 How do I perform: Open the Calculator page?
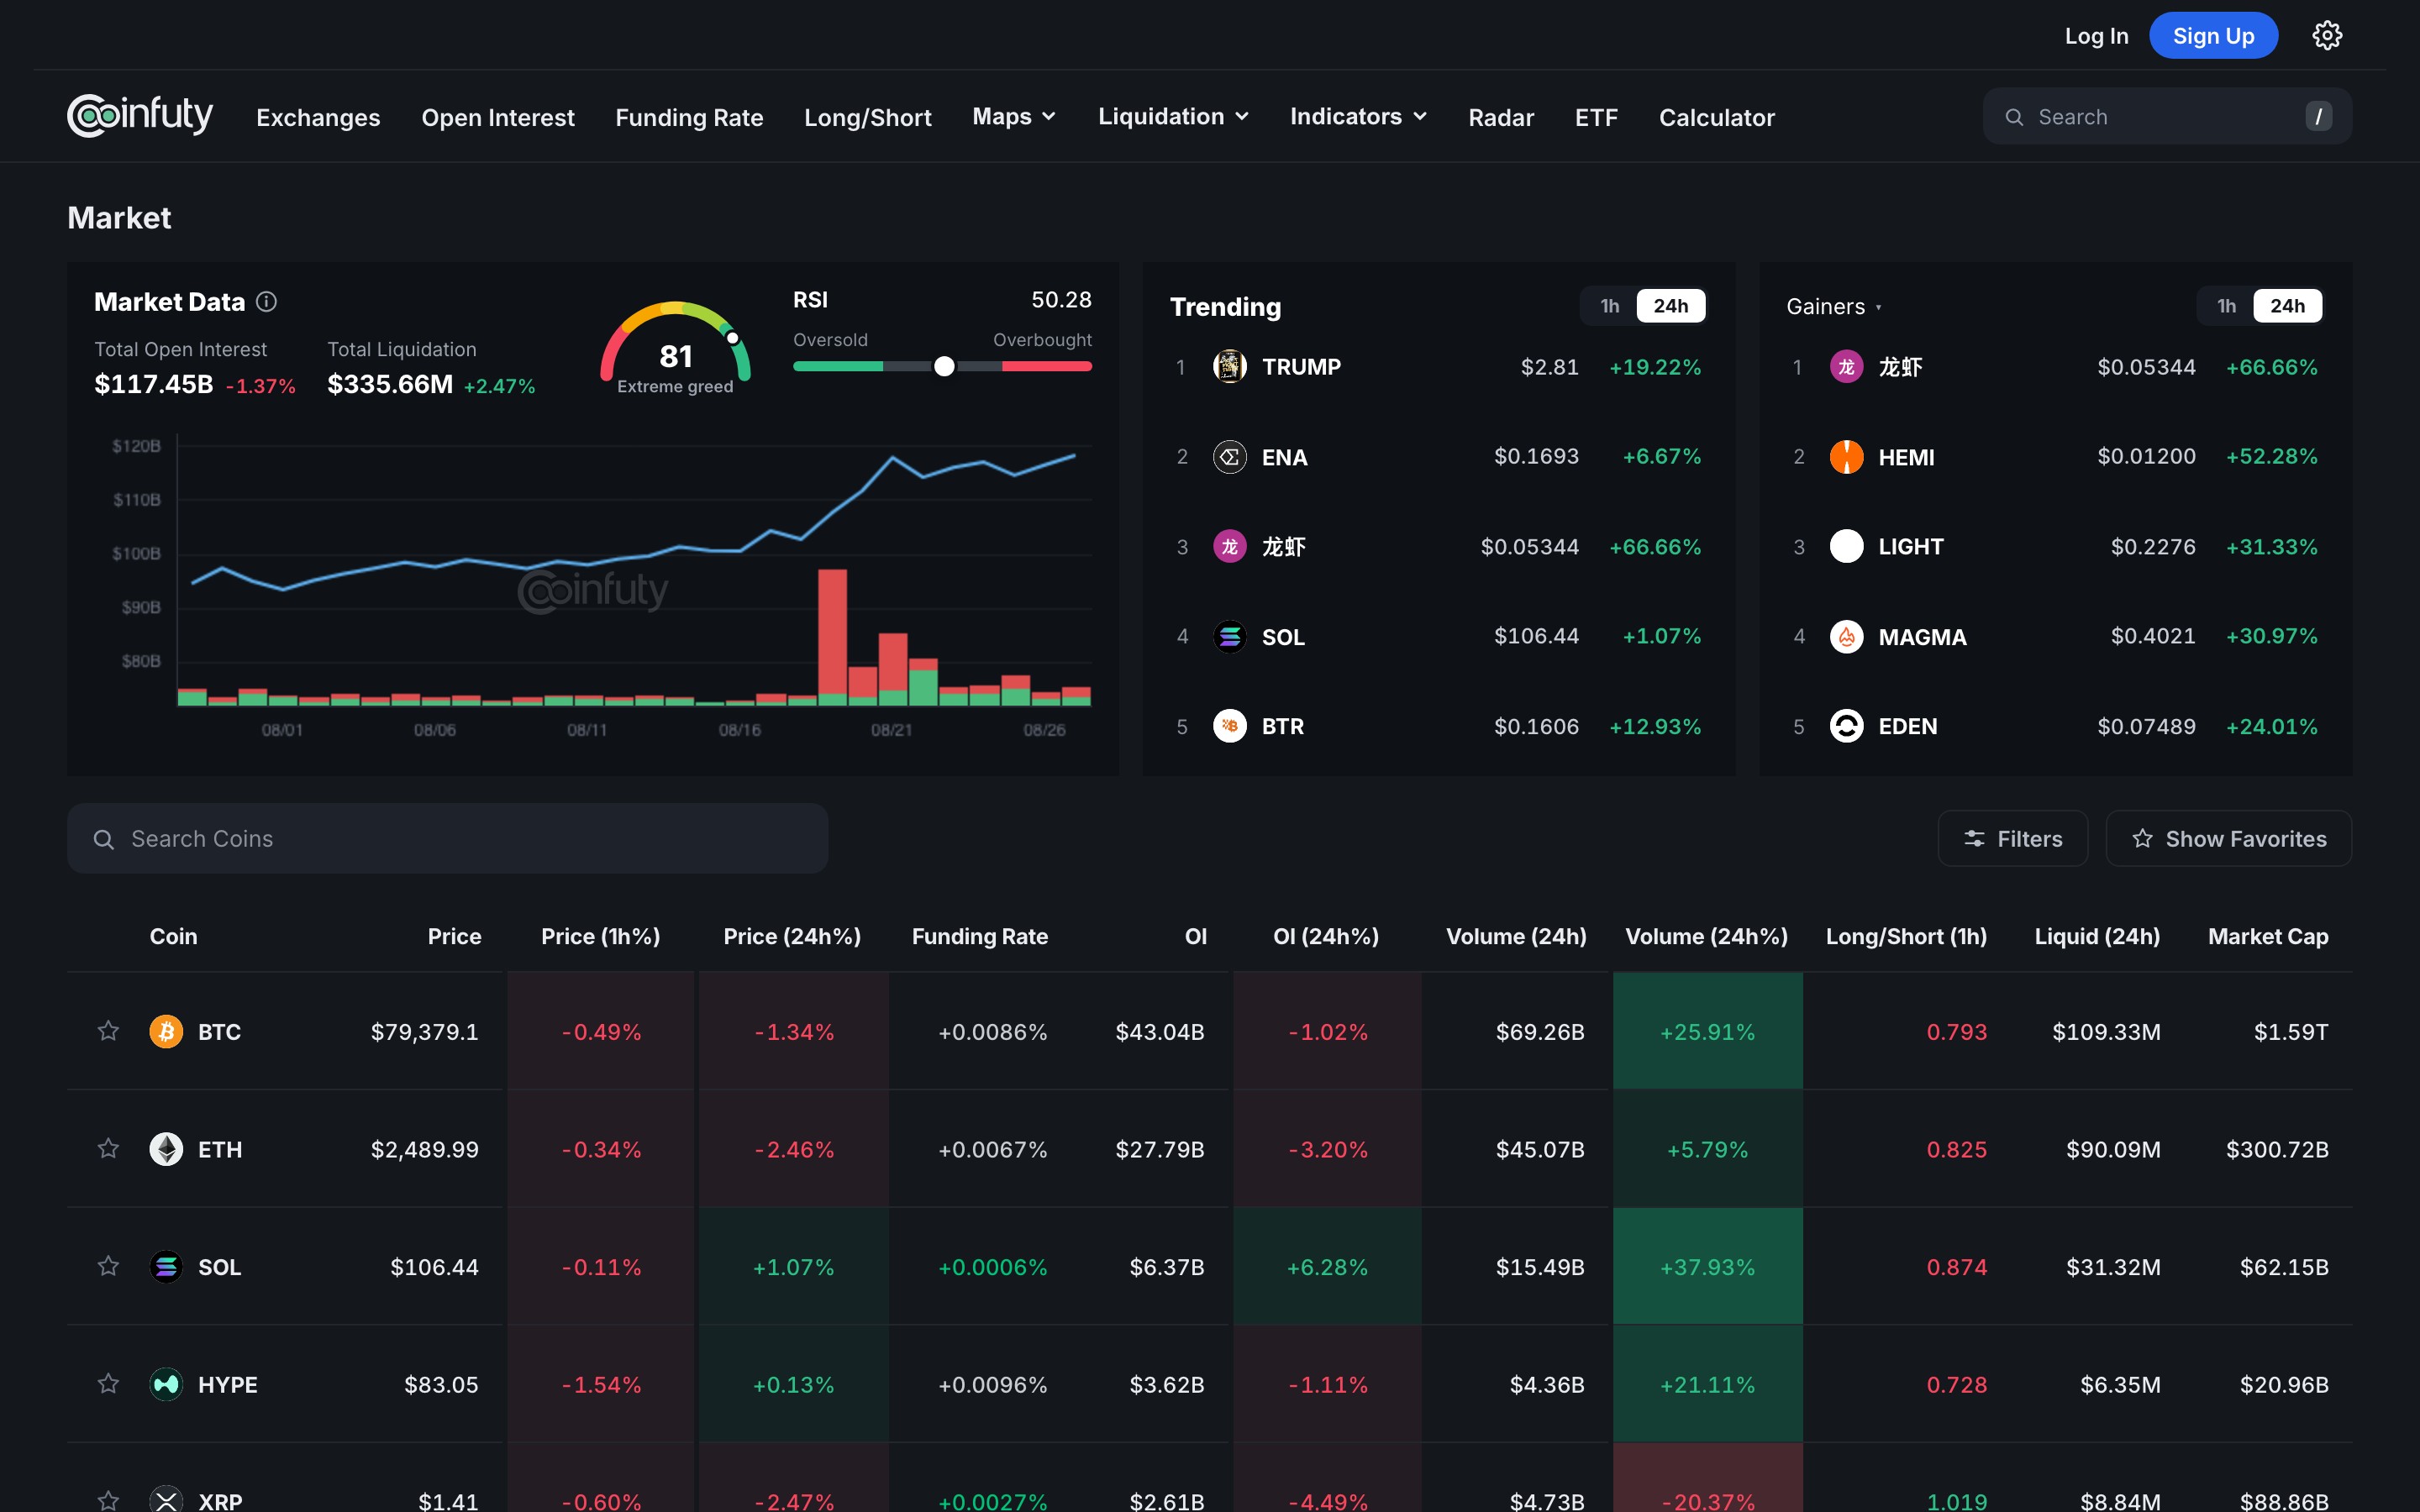click(1717, 118)
